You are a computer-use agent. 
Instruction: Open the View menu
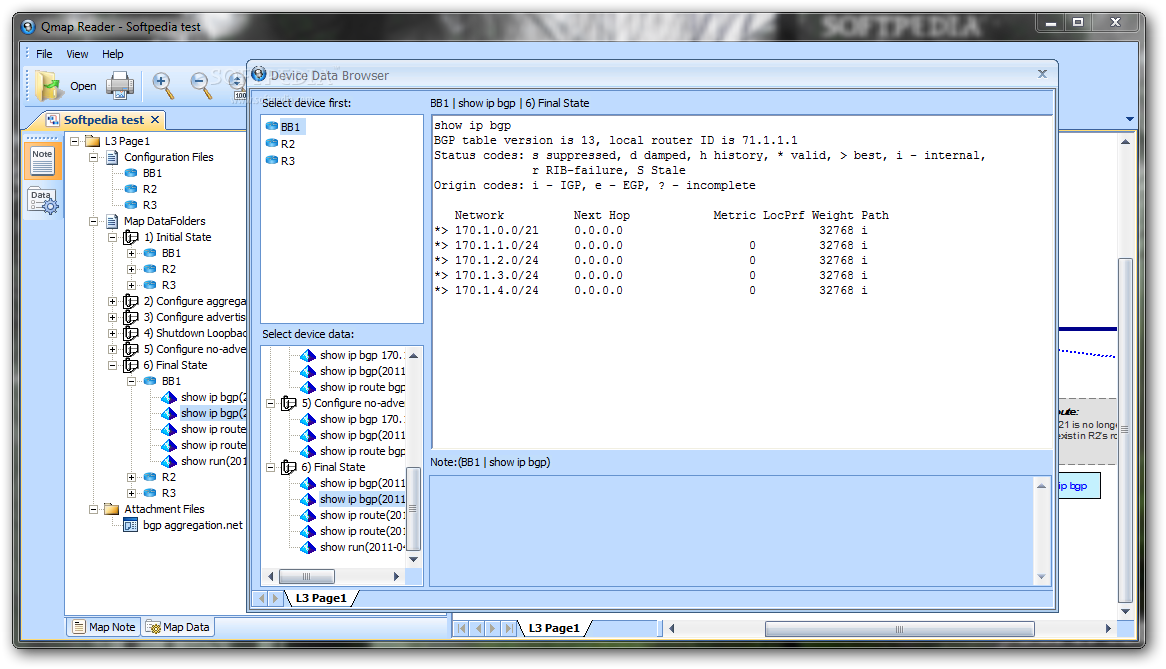(x=77, y=54)
